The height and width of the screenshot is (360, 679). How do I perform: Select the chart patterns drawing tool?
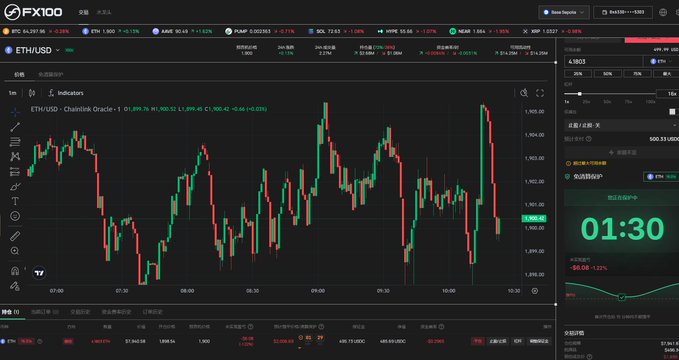click(15, 157)
